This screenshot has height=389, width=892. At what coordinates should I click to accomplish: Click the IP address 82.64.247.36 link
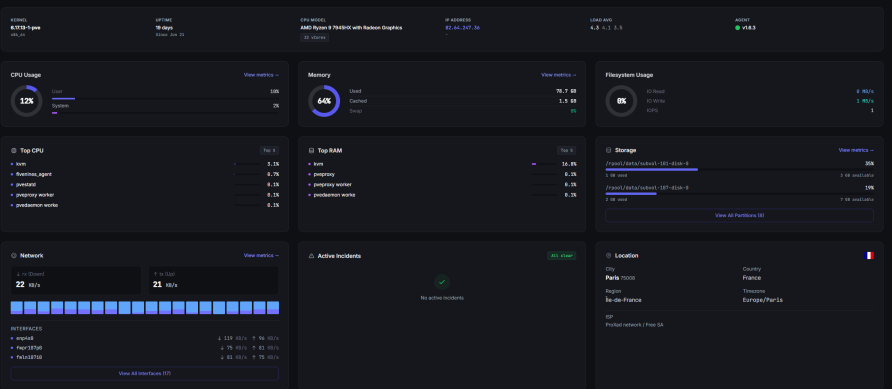462,27
